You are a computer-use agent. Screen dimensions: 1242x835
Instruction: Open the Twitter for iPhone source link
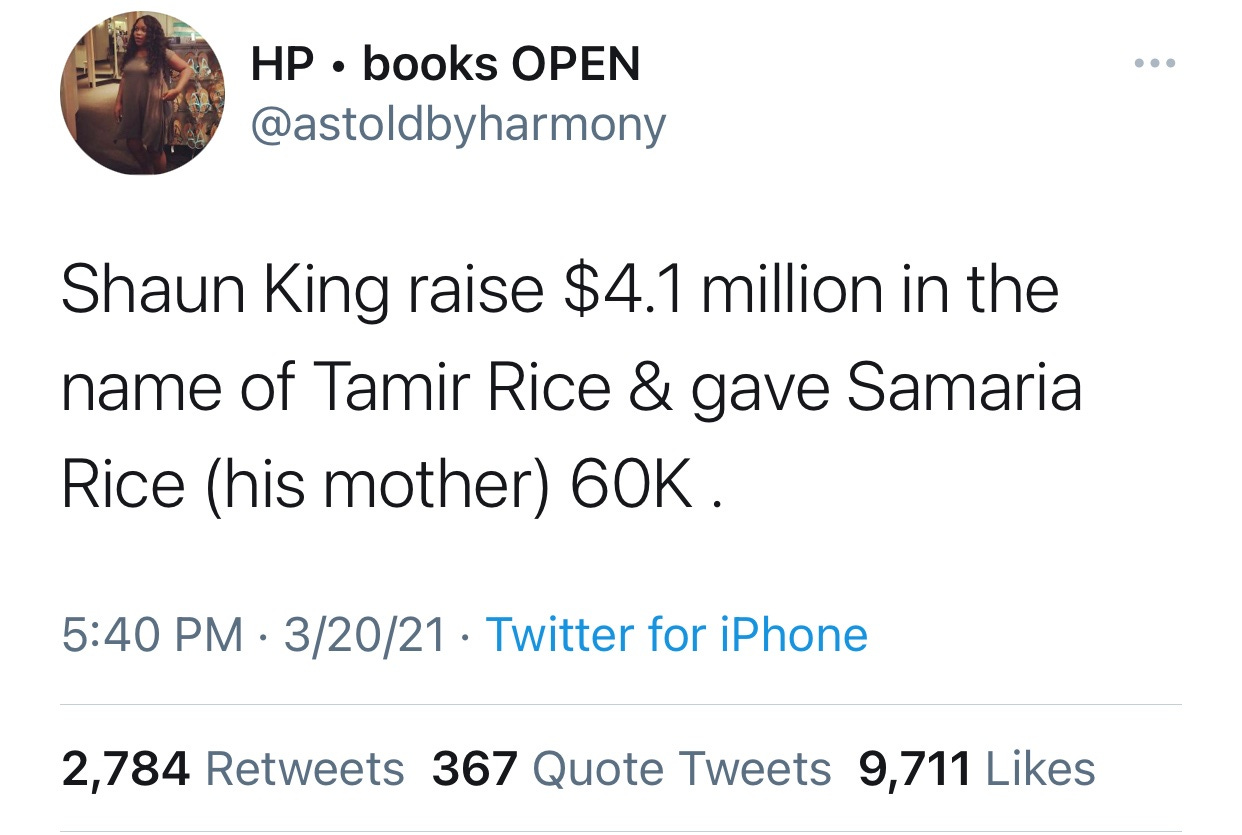pyautogui.click(x=676, y=635)
